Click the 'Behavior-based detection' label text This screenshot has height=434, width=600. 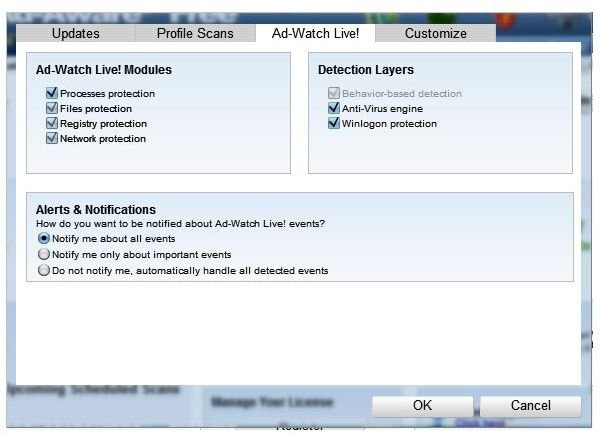pos(402,94)
